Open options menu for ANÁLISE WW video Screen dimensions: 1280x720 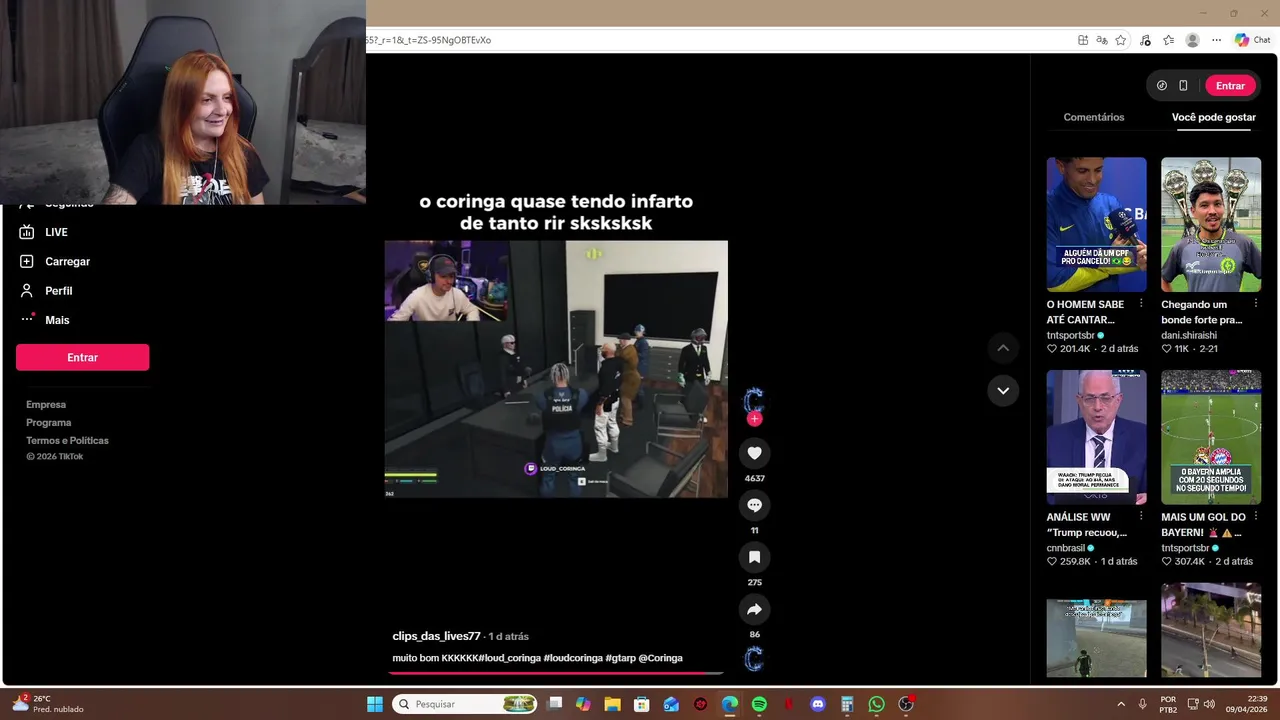[1141, 517]
